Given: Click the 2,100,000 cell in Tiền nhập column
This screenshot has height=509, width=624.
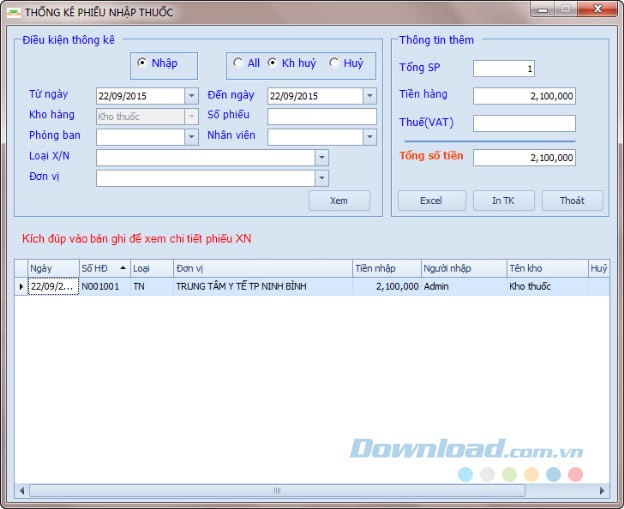Looking at the screenshot, I should pyautogui.click(x=386, y=287).
